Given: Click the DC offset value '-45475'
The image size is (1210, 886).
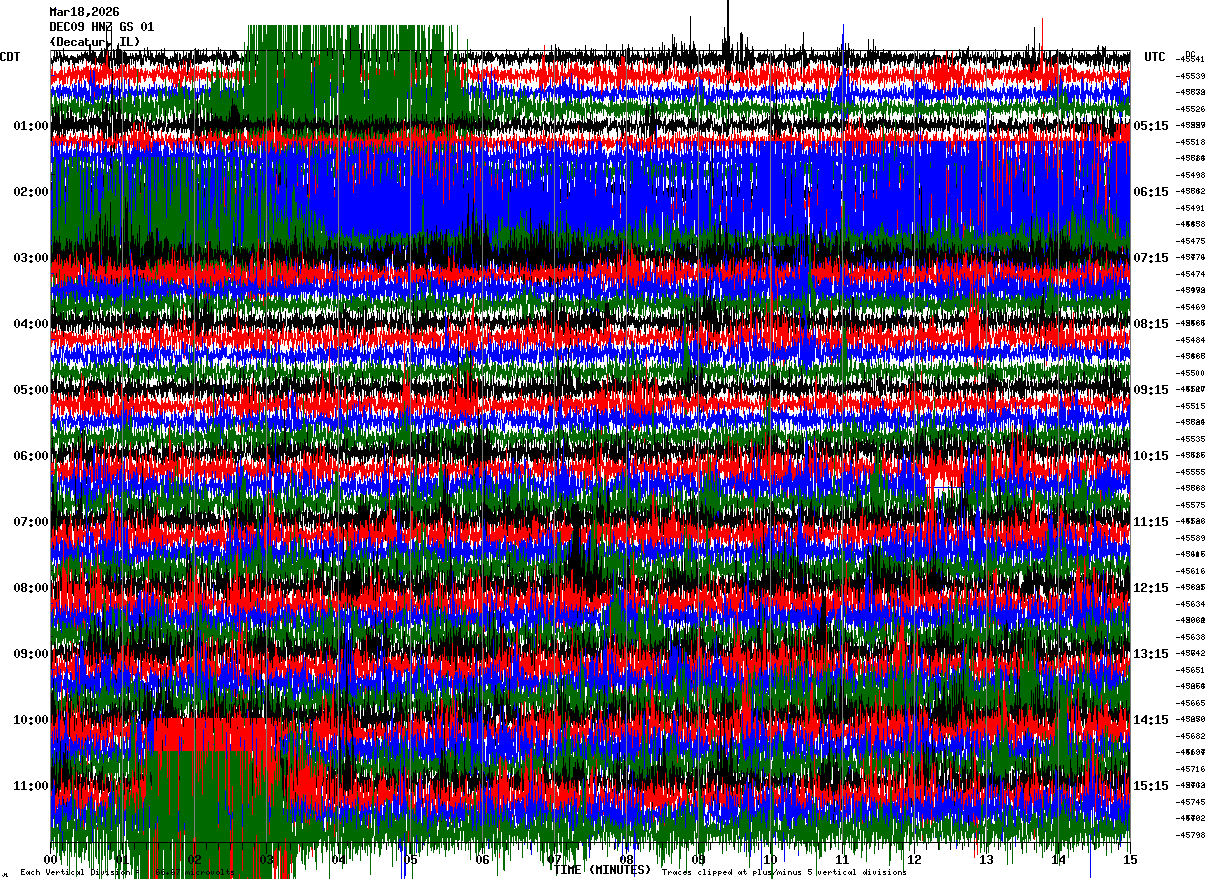Looking at the screenshot, I should click(x=1191, y=241).
